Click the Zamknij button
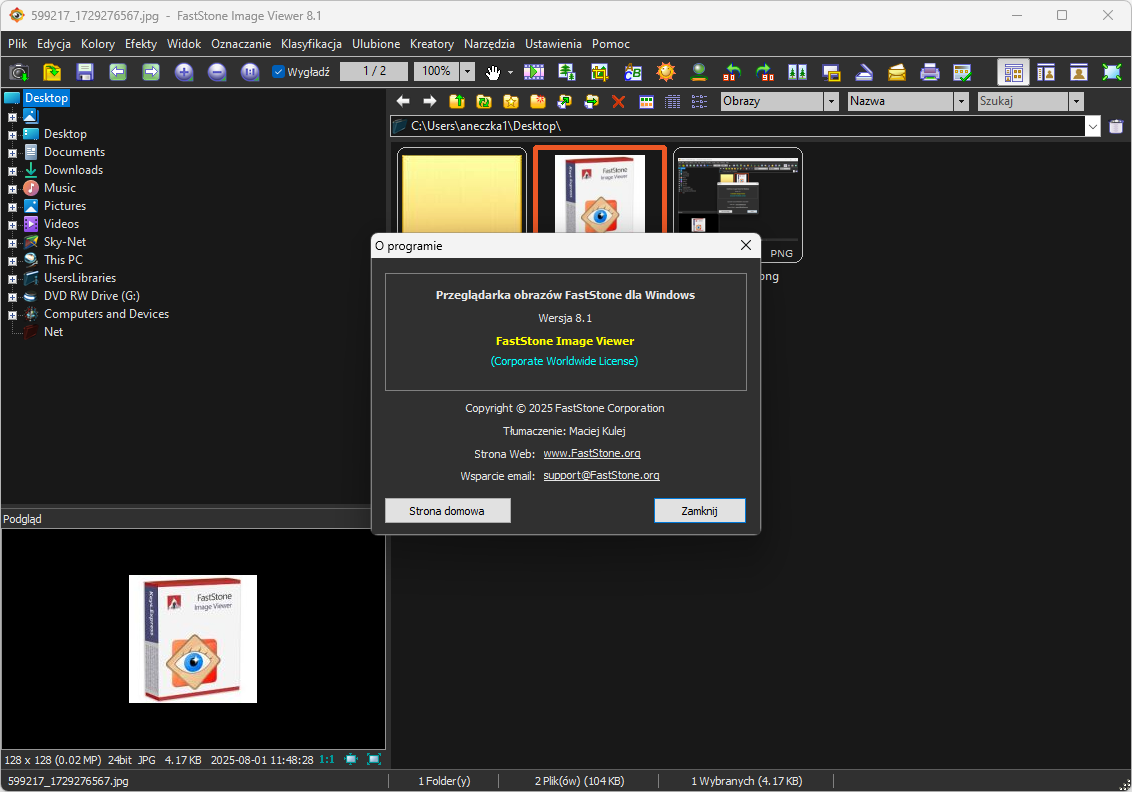Viewport: 1132px width, 792px height. 700,510
